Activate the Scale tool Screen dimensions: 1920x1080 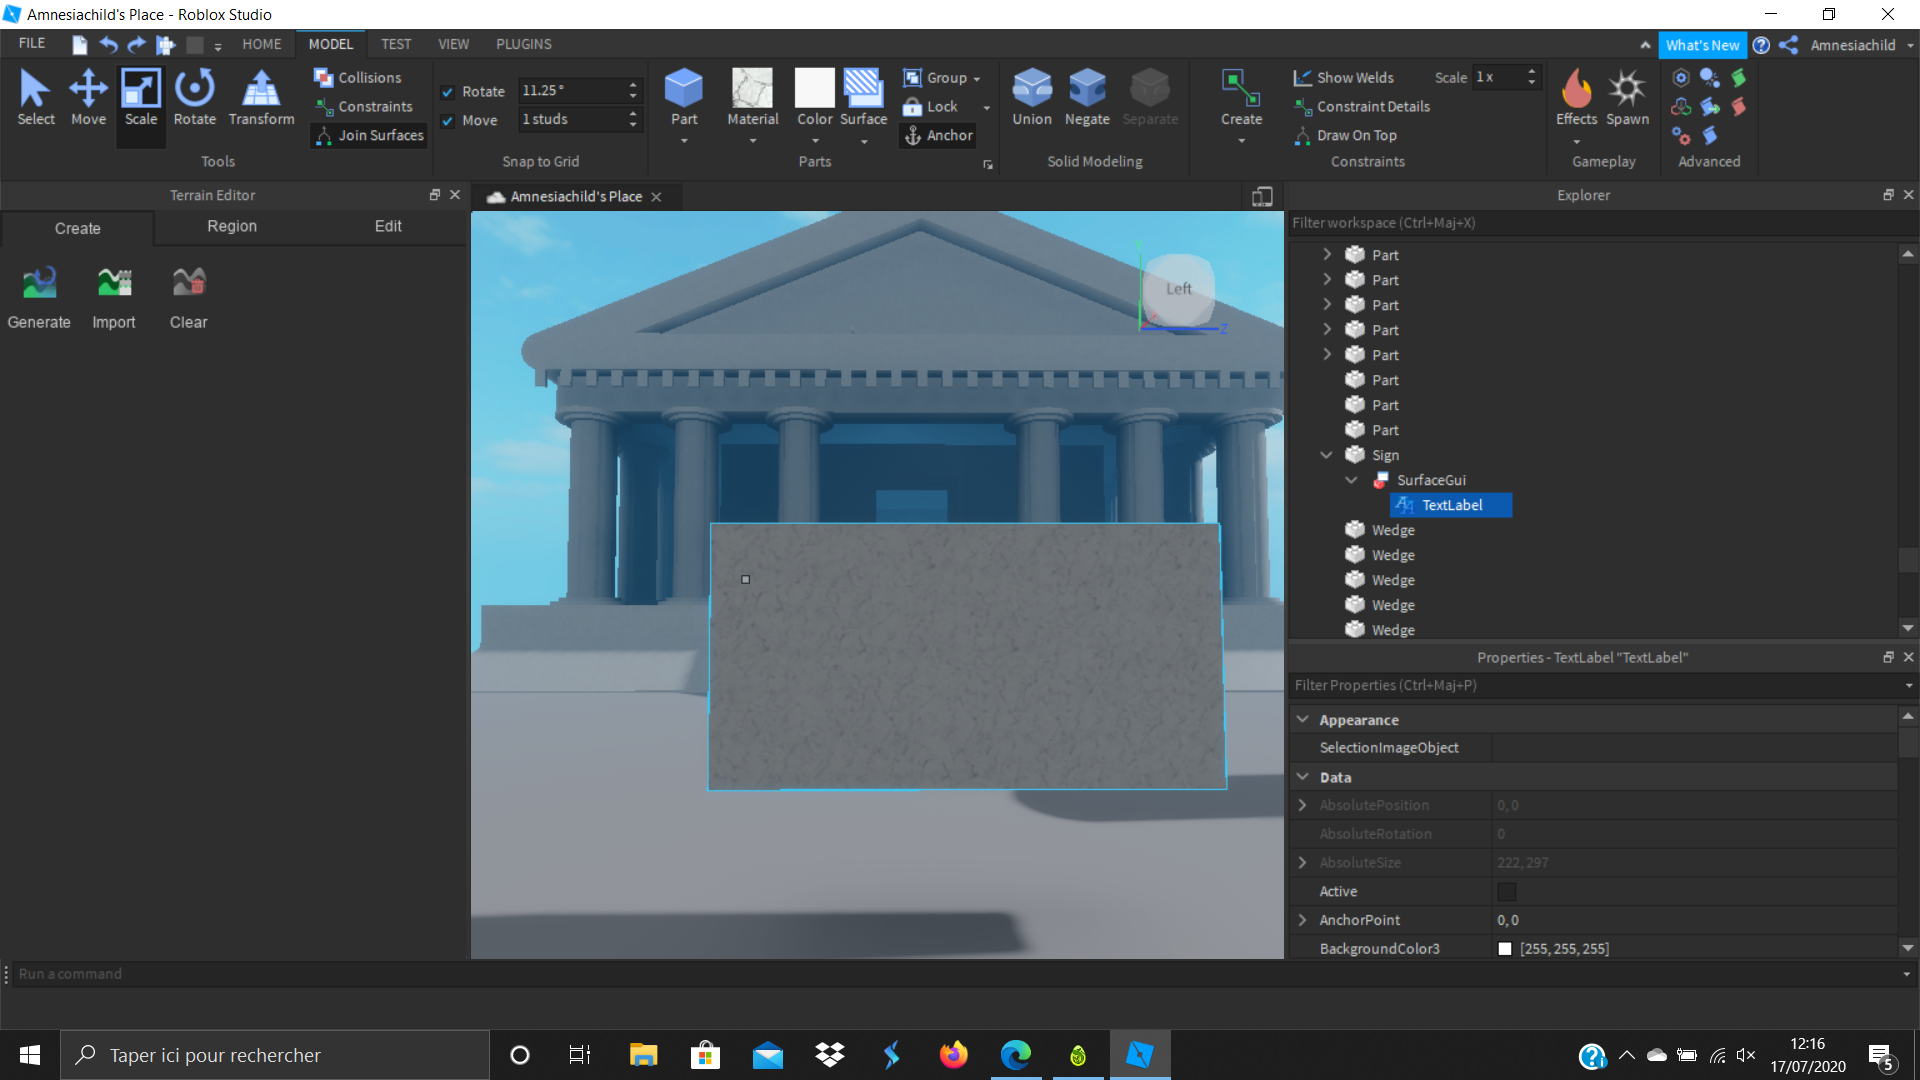141,98
